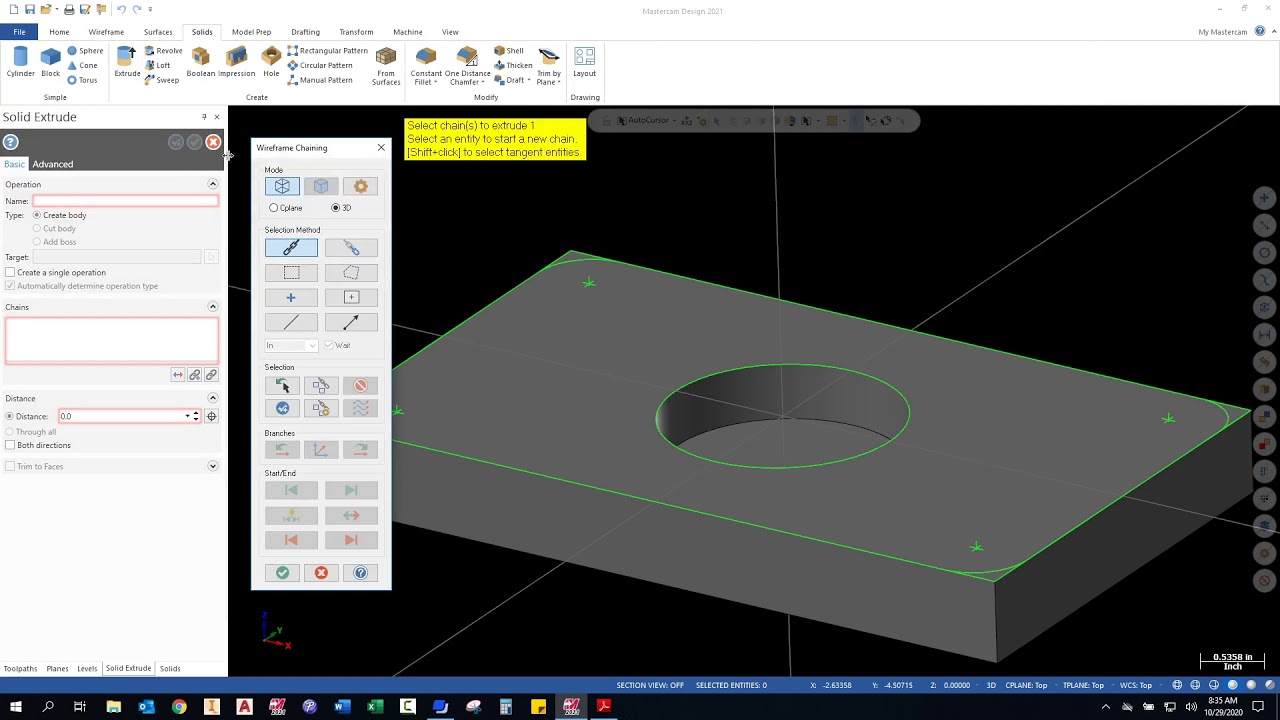Open the File menu
This screenshot has width=1280, height=720.
19,32
